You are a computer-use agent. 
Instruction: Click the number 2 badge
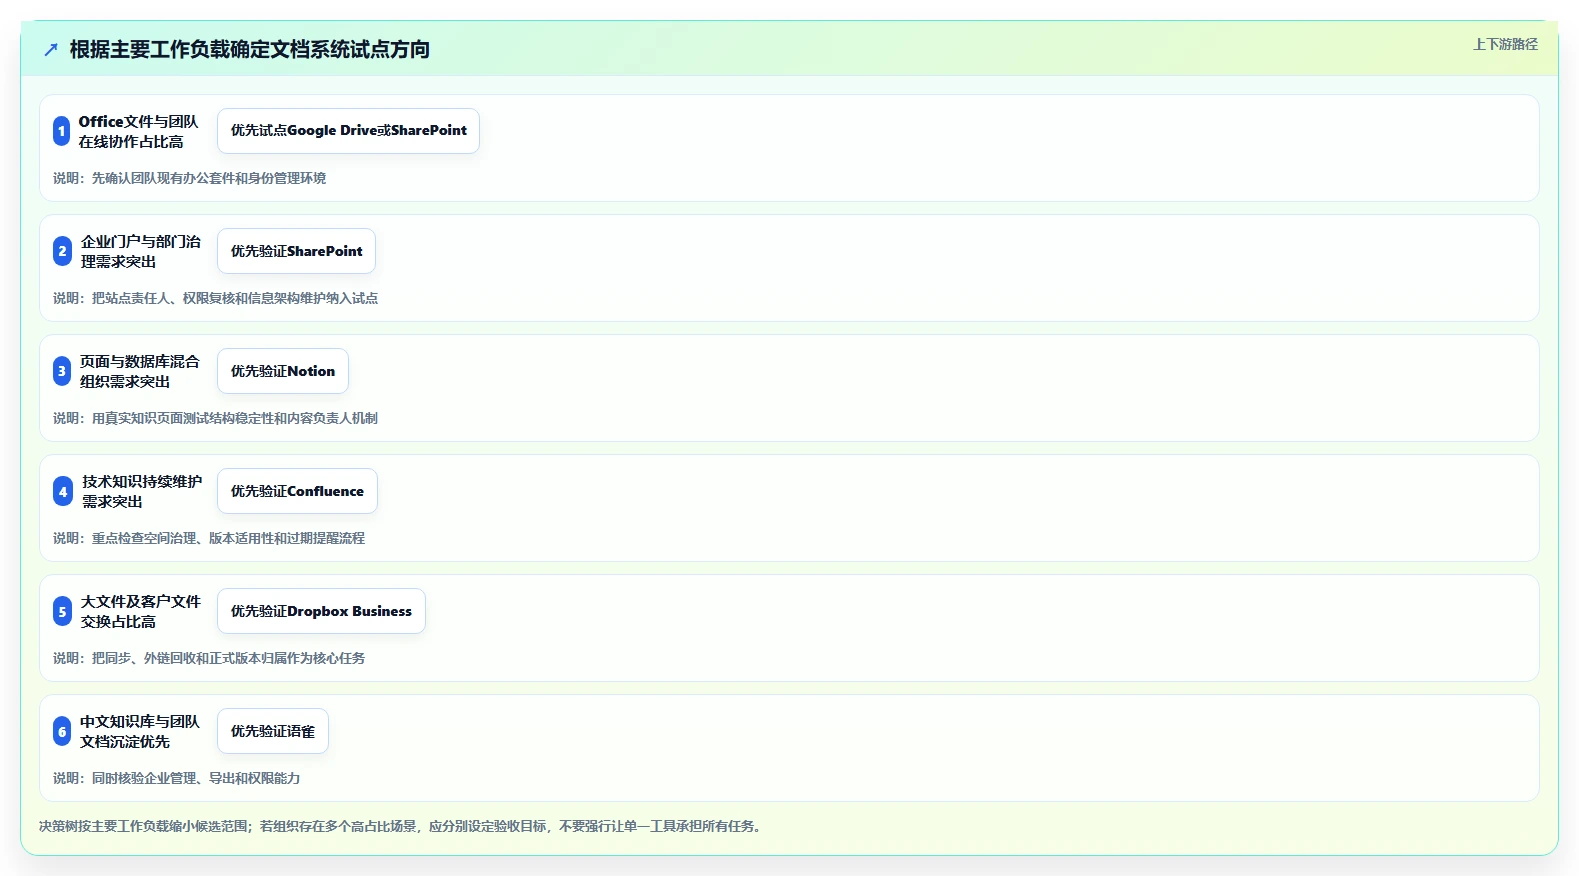[62, 251]
